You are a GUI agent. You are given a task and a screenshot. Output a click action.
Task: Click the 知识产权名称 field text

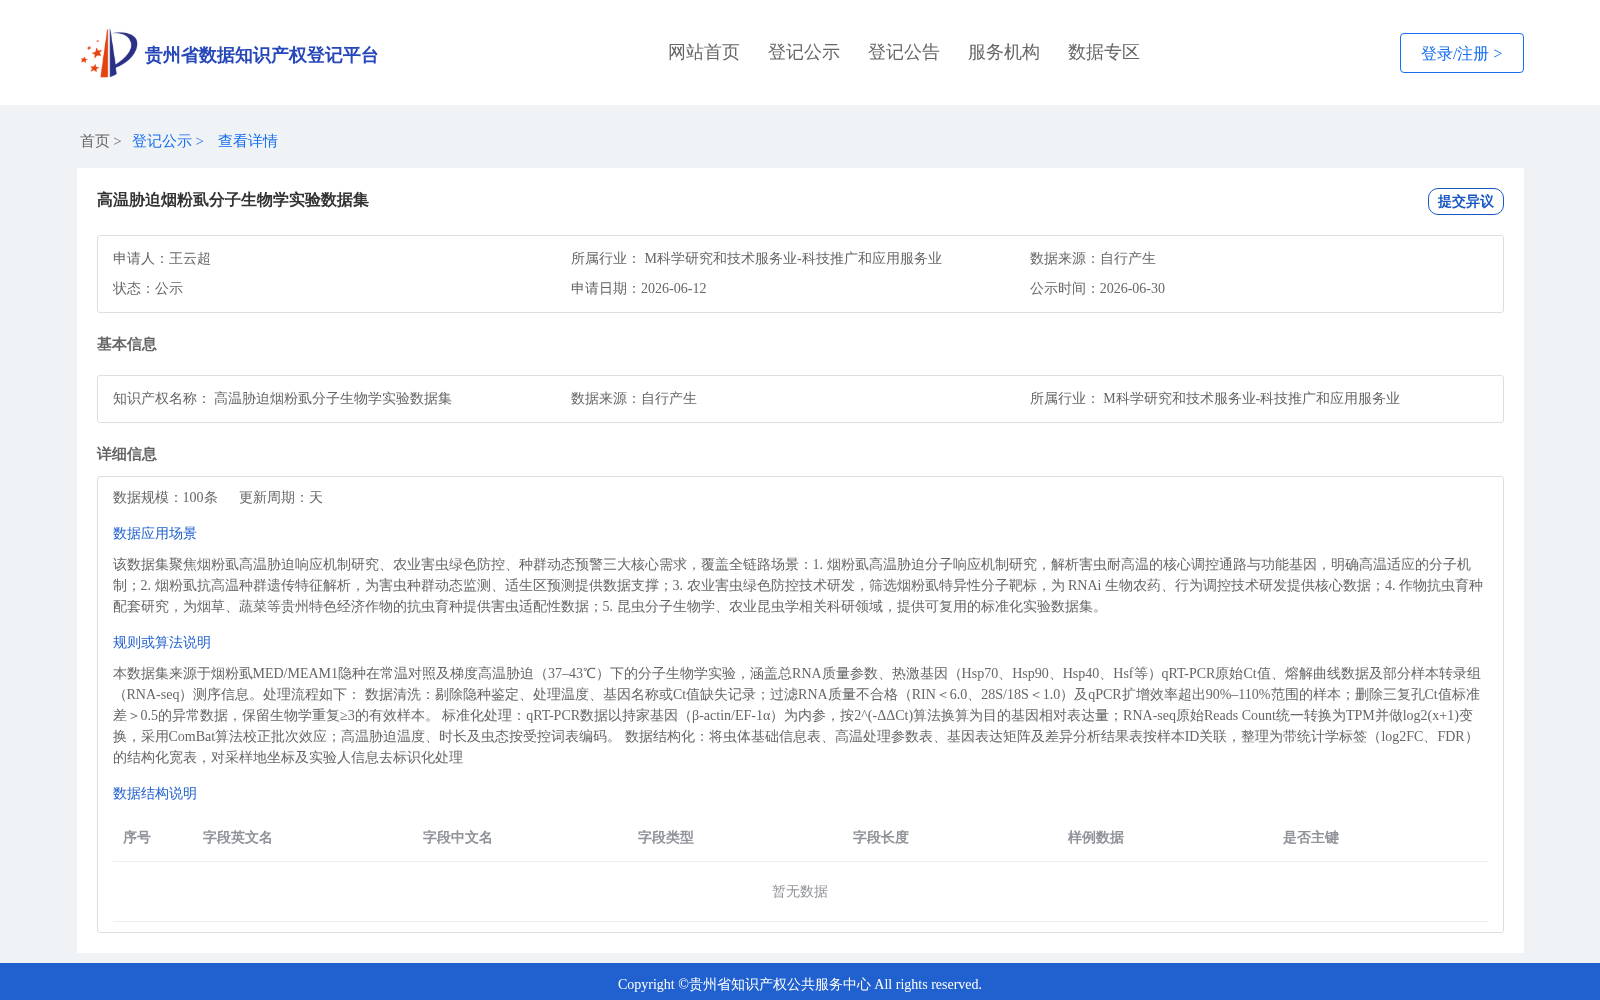point(282,398)
